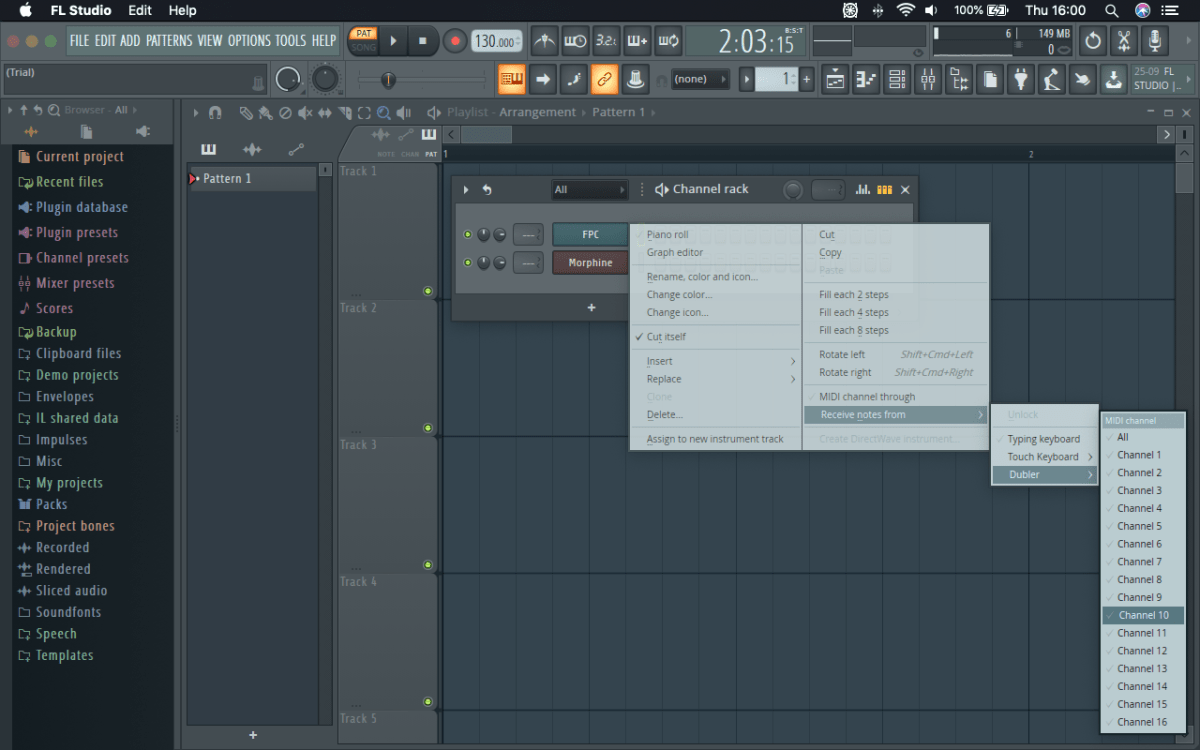Click the search icon in Browser header

tap(55, 110)
